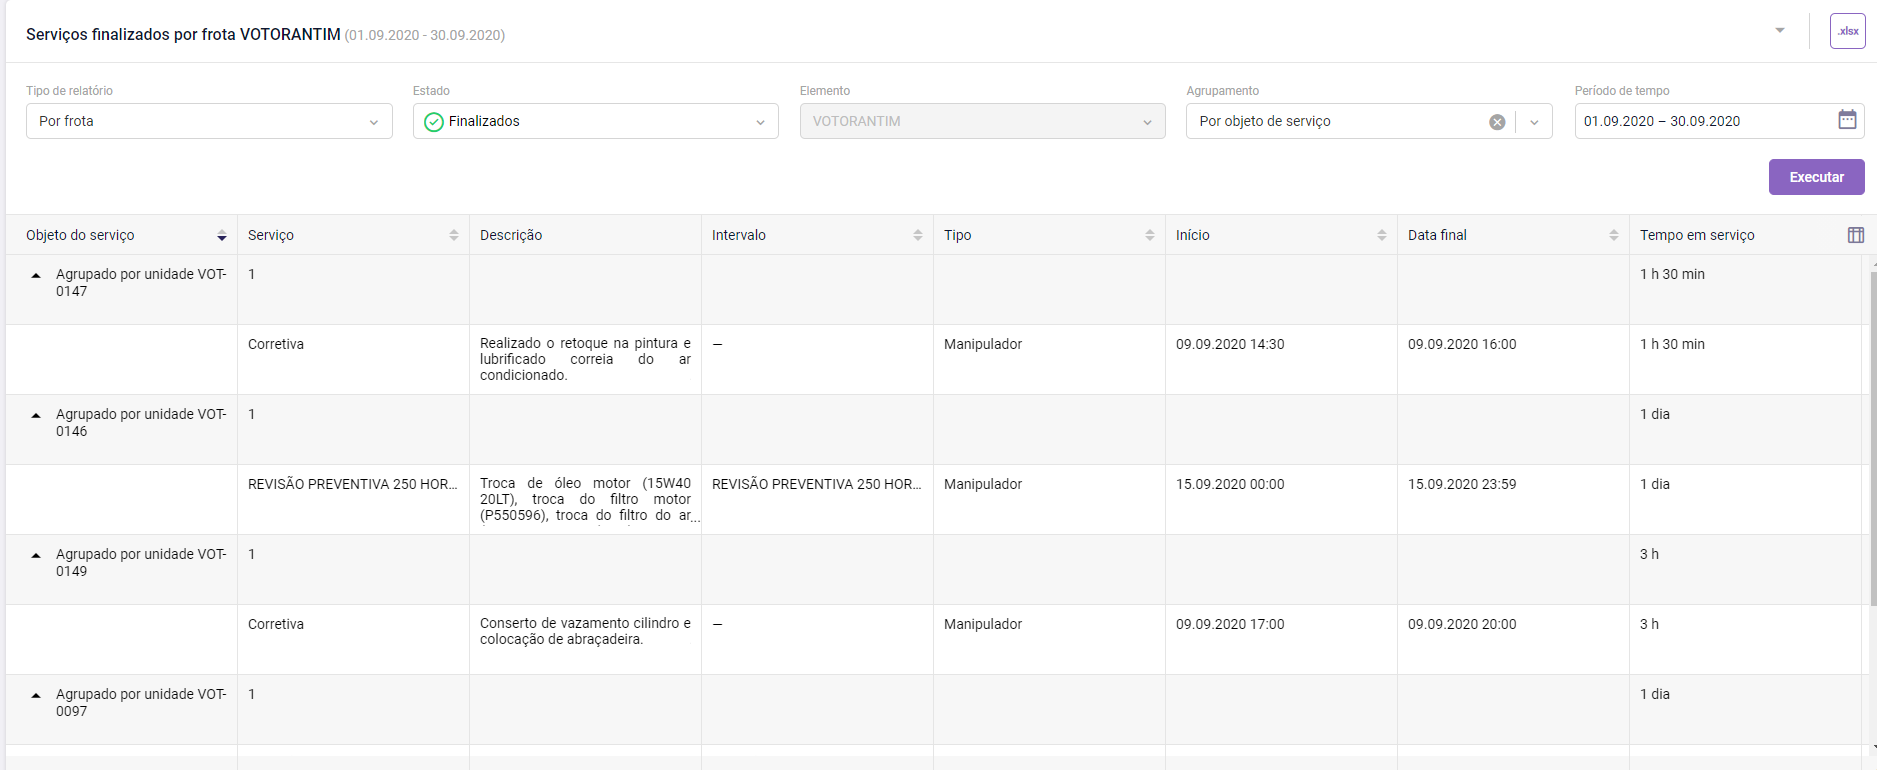Collapse the VOT-0149 unit group
The height and width of the screenshot is (770, 1877).
(36, 555)
